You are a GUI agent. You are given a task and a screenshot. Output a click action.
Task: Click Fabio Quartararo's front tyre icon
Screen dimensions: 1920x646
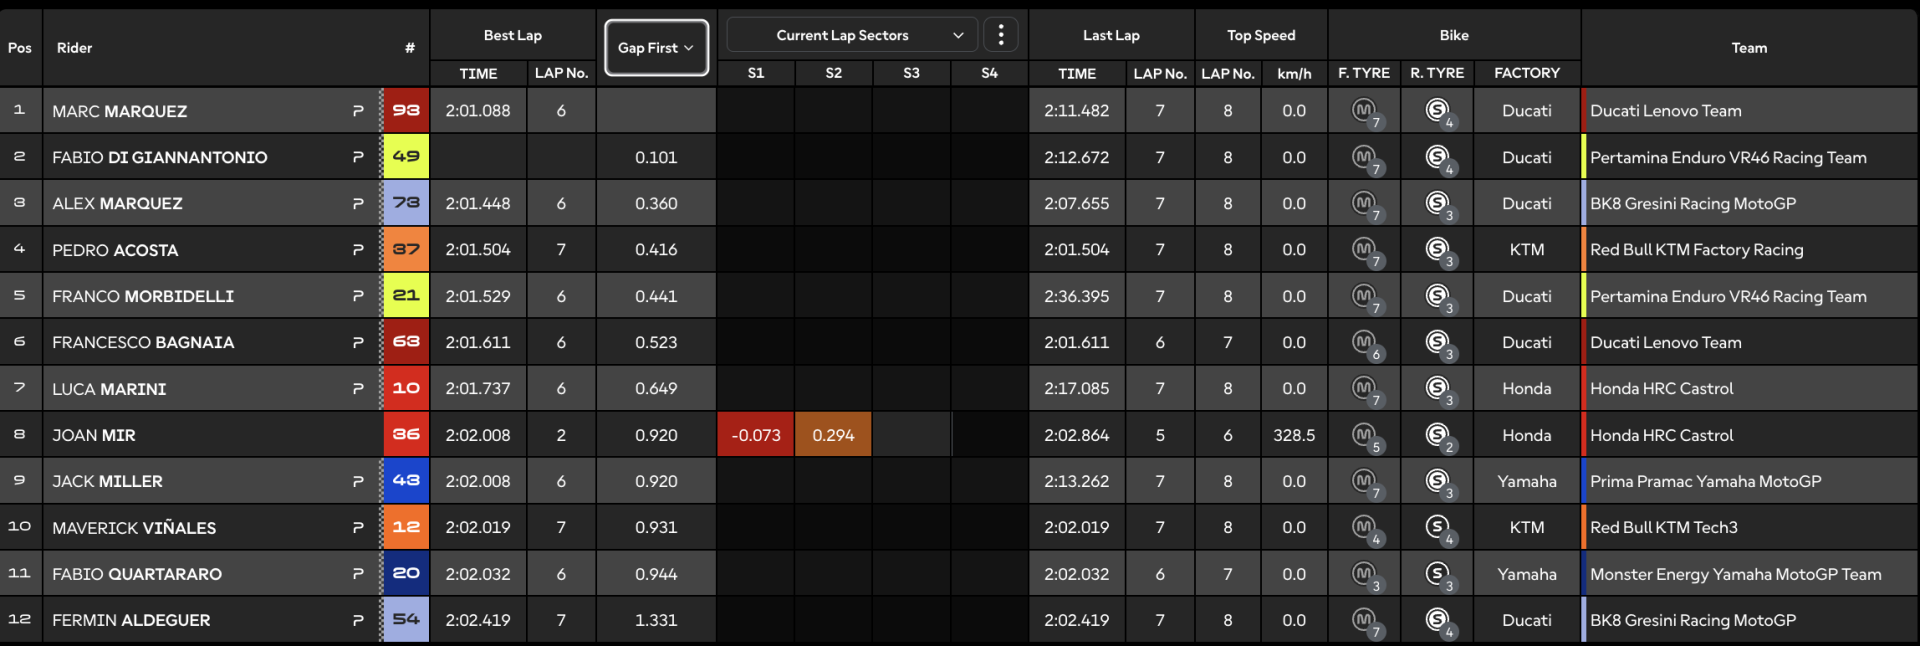pos(1366,575)
